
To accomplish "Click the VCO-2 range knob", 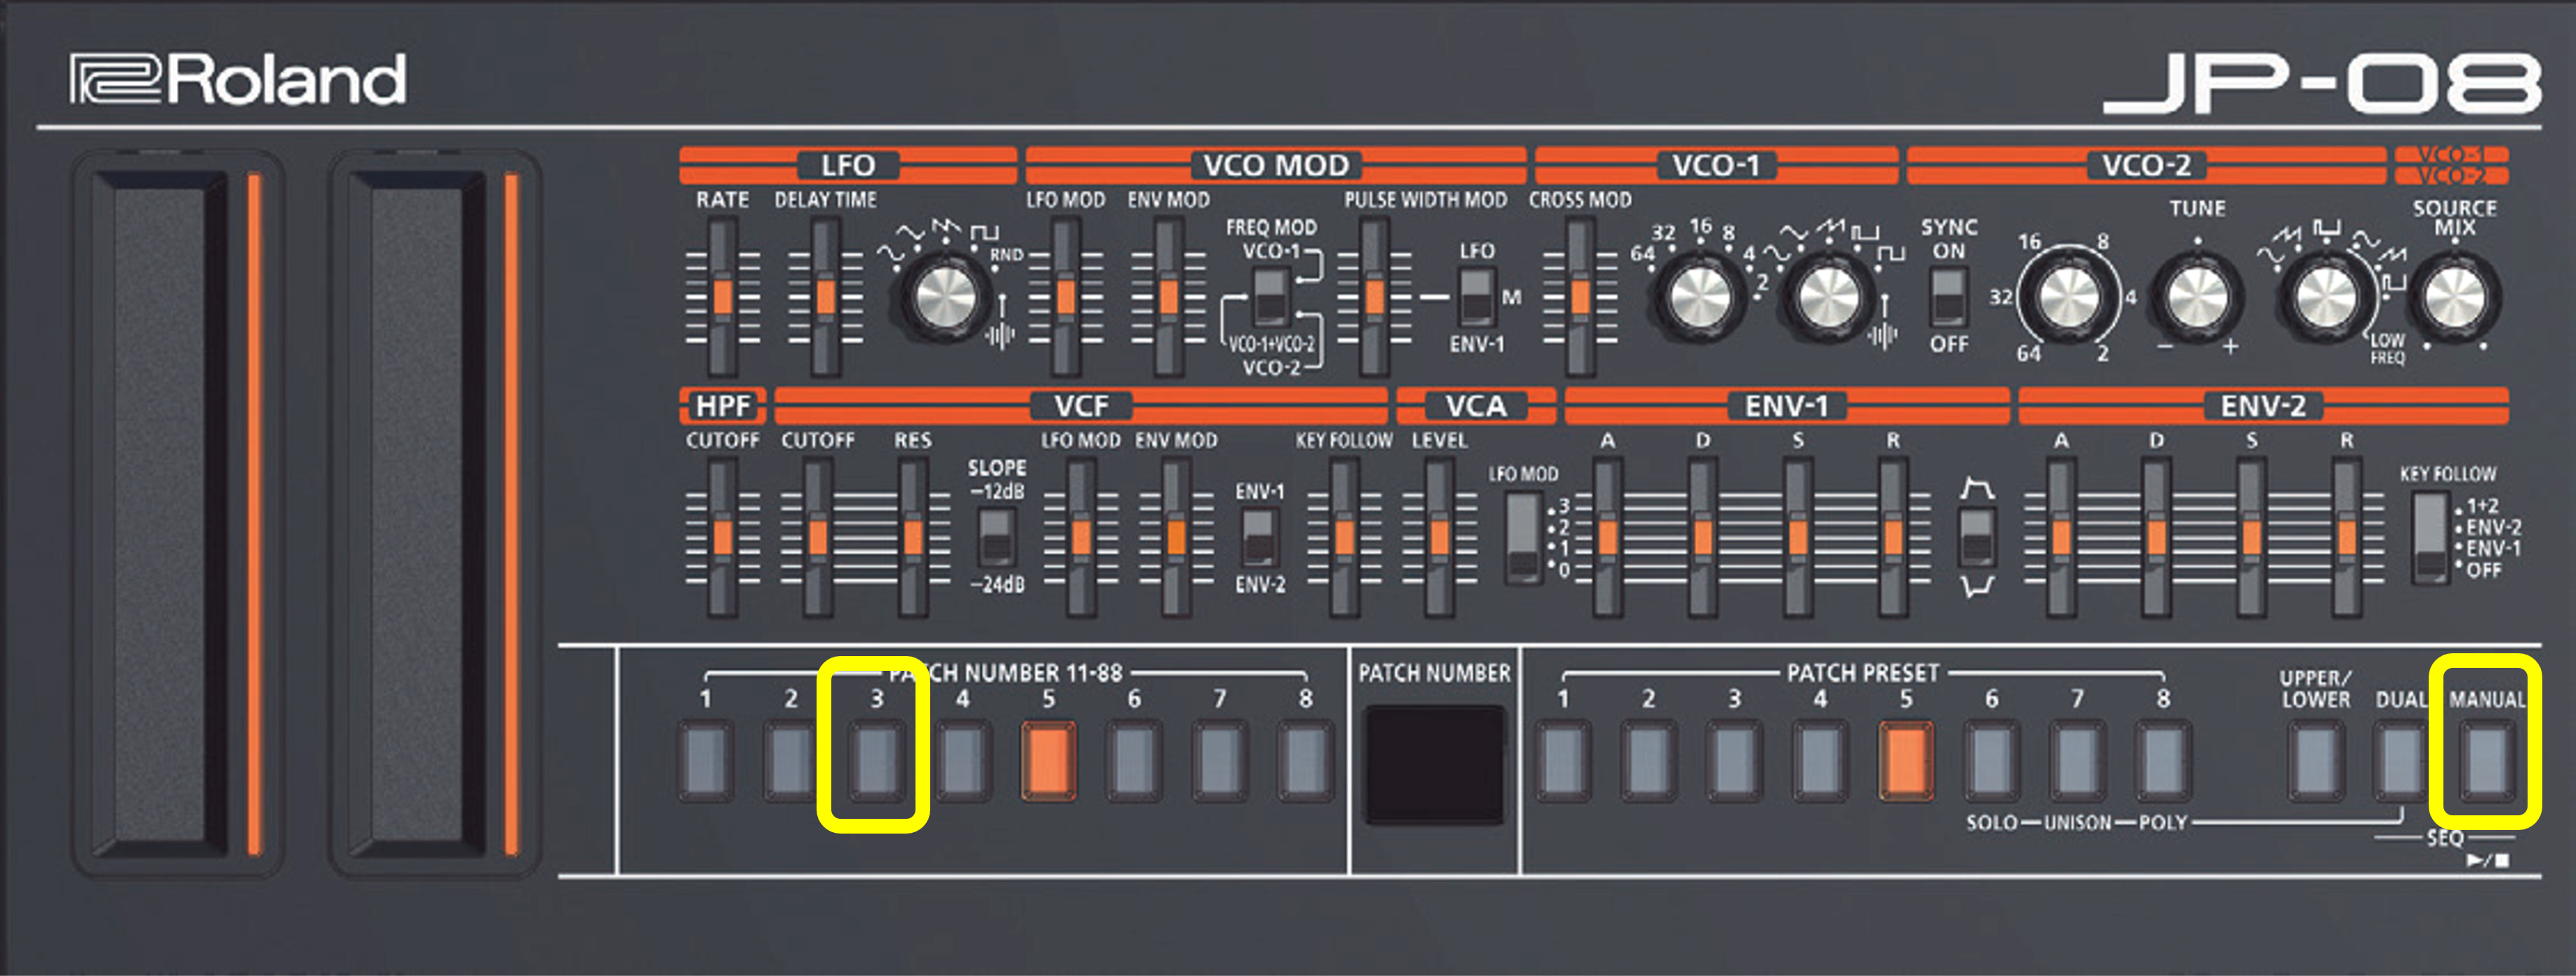I will tap(2068, 297).
